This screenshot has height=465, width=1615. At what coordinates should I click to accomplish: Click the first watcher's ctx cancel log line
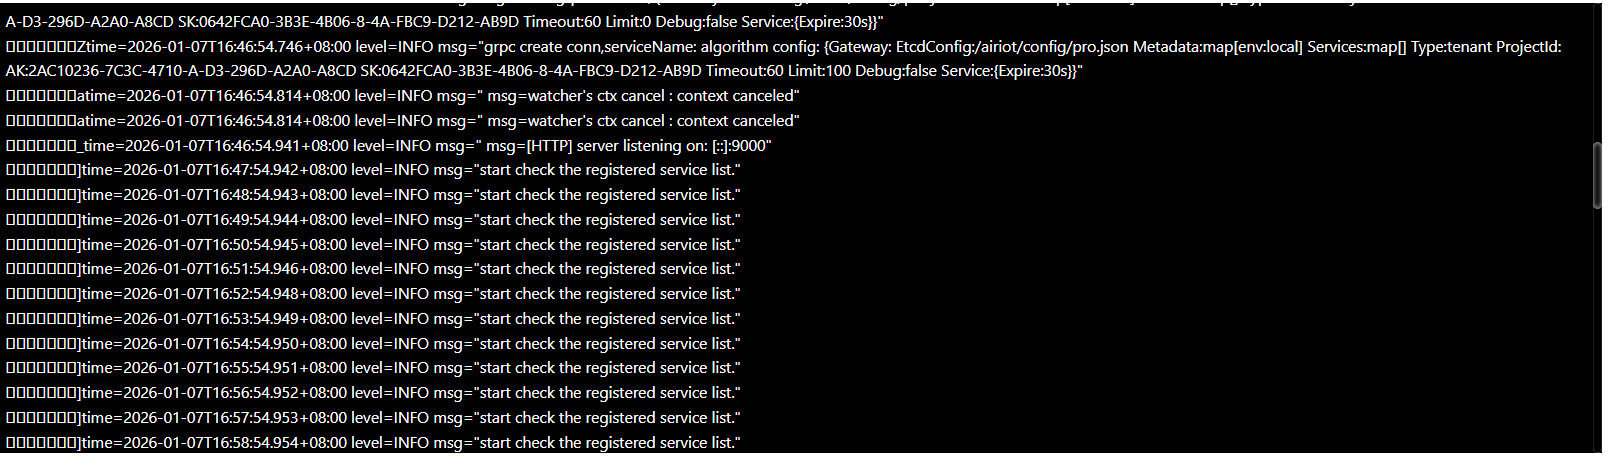click(x=402, y=96)
